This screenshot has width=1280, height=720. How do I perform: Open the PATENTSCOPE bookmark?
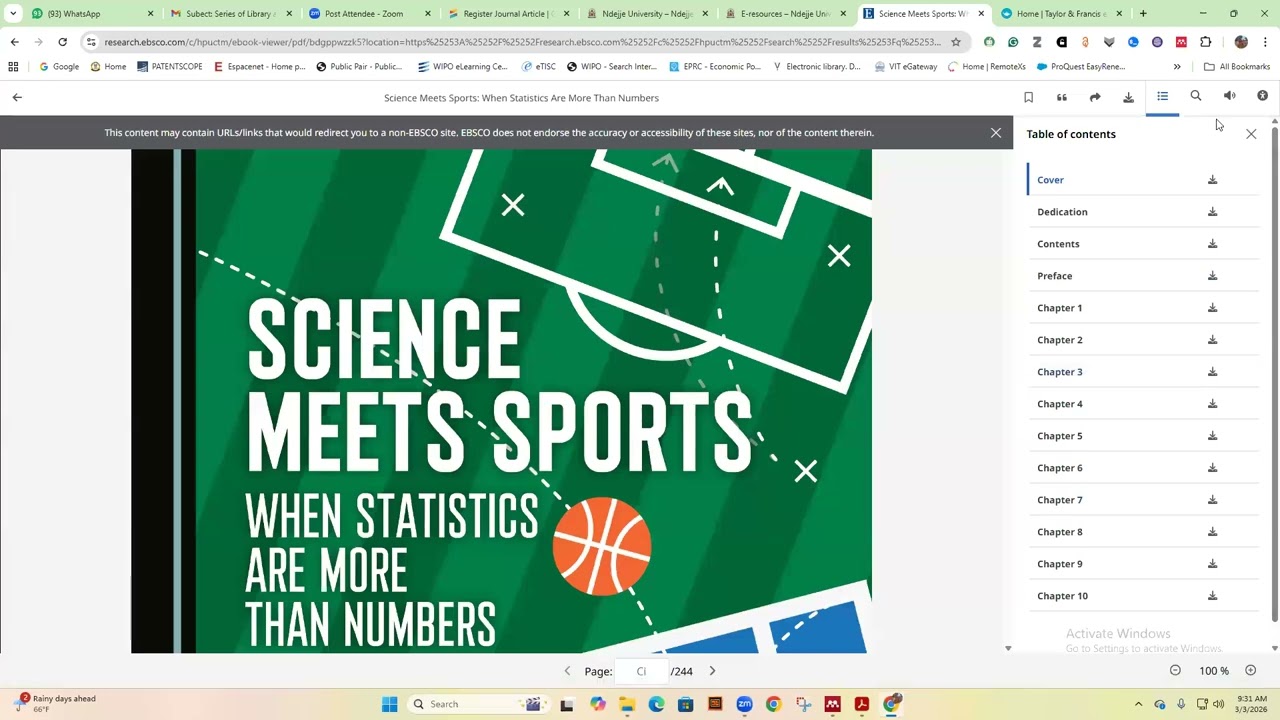pos(169,67)
